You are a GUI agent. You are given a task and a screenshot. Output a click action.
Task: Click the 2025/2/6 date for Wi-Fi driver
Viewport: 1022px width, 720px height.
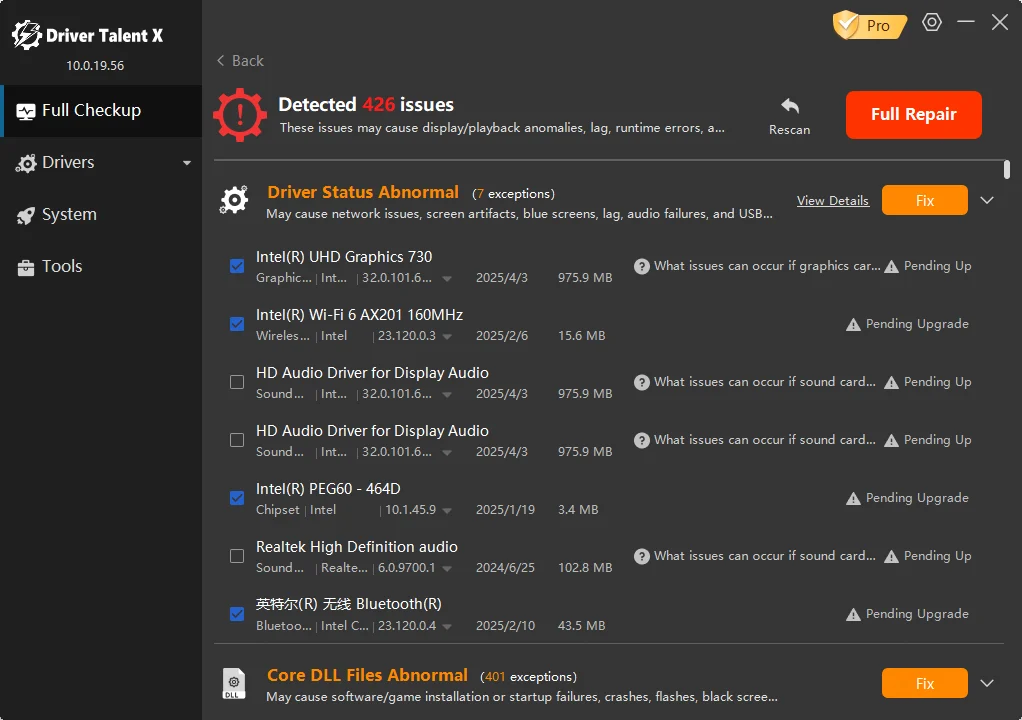point(502,336)
